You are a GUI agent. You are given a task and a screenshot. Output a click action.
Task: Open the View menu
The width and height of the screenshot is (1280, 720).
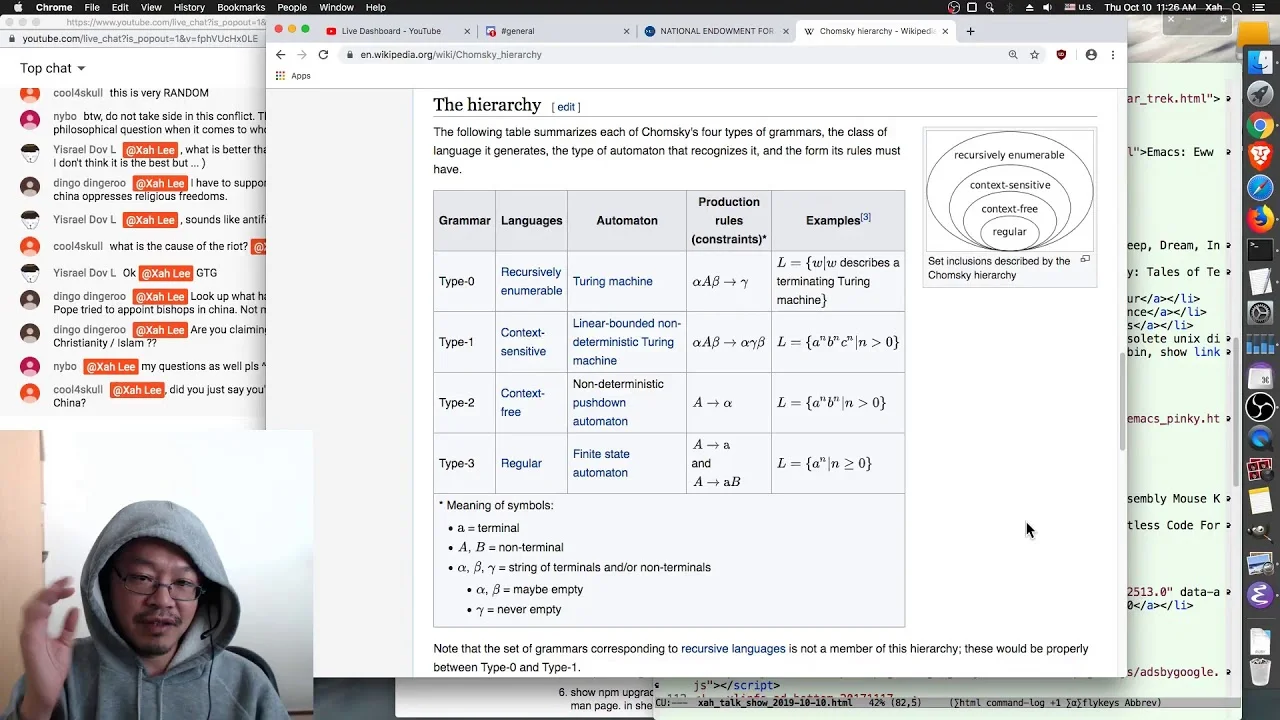151,7
